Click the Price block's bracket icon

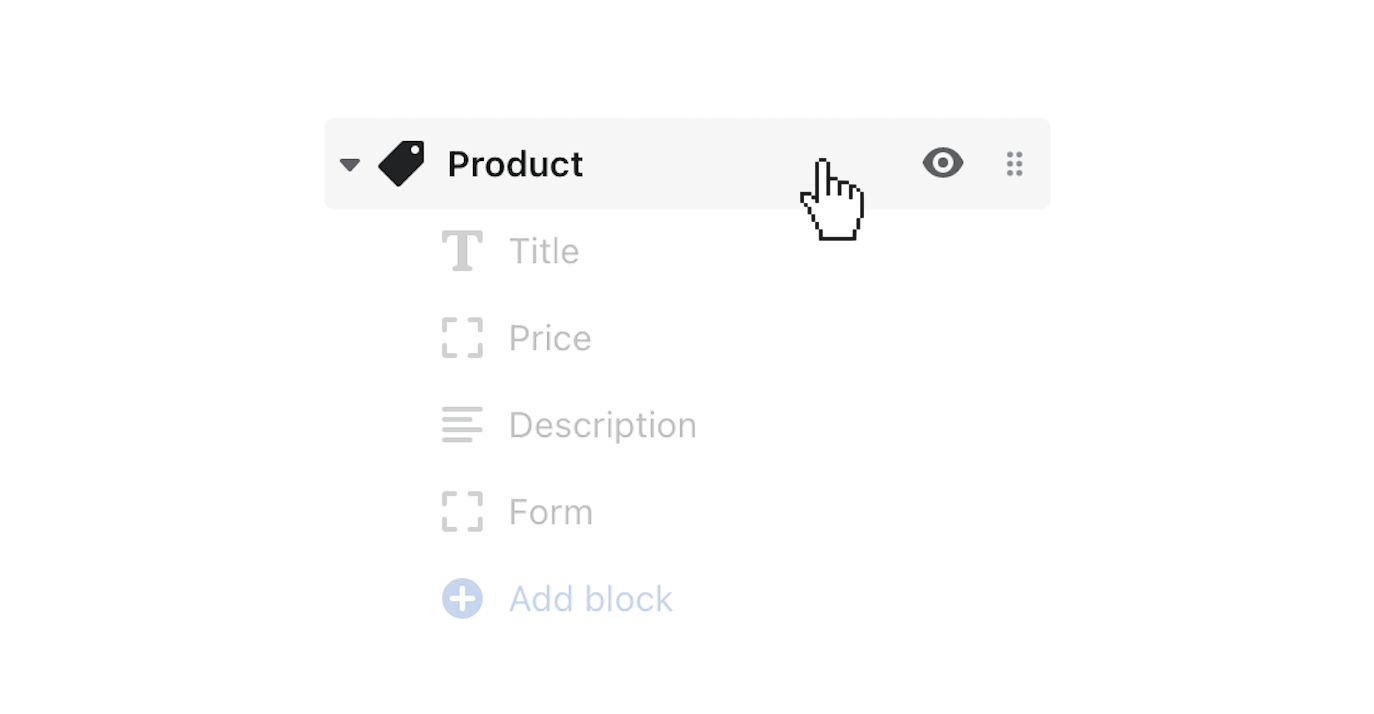[461, 338]
